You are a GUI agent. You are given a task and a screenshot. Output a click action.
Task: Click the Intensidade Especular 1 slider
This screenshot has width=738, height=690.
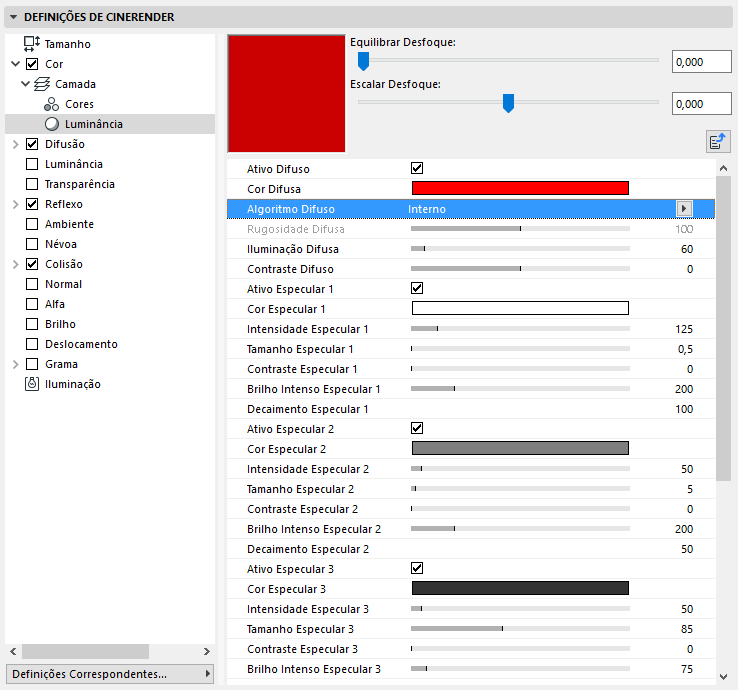[520, 329]
